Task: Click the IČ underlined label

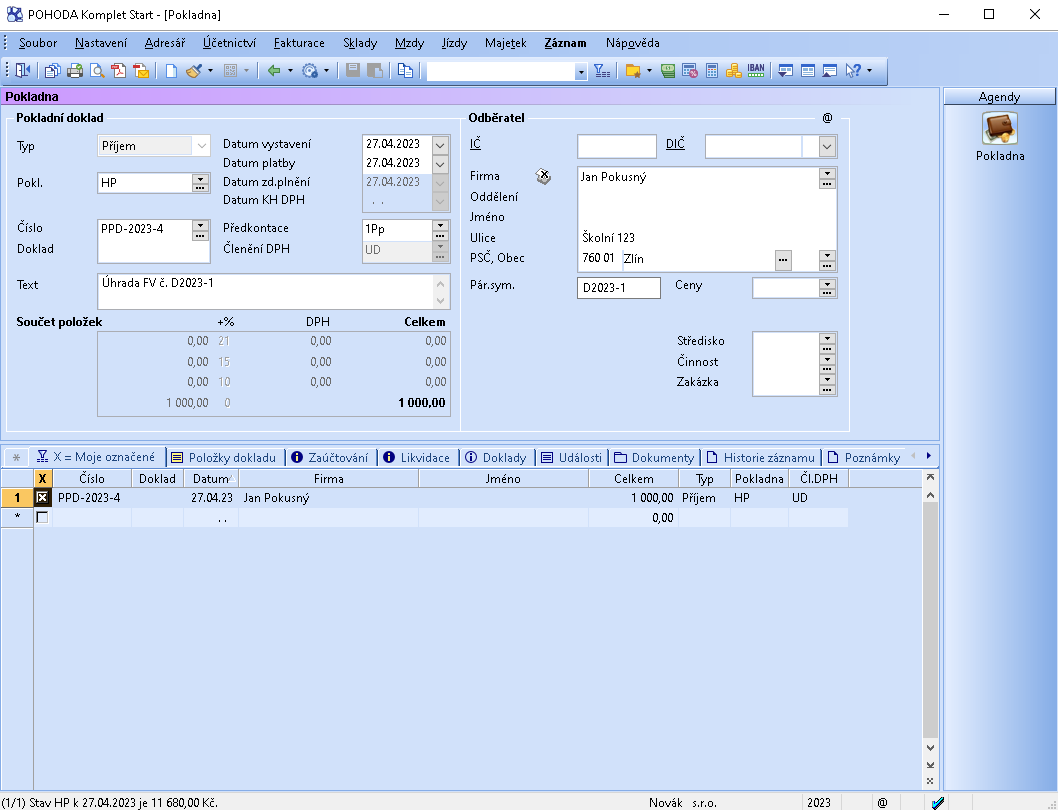Action: pyautogui.click(x=475, y=144)
